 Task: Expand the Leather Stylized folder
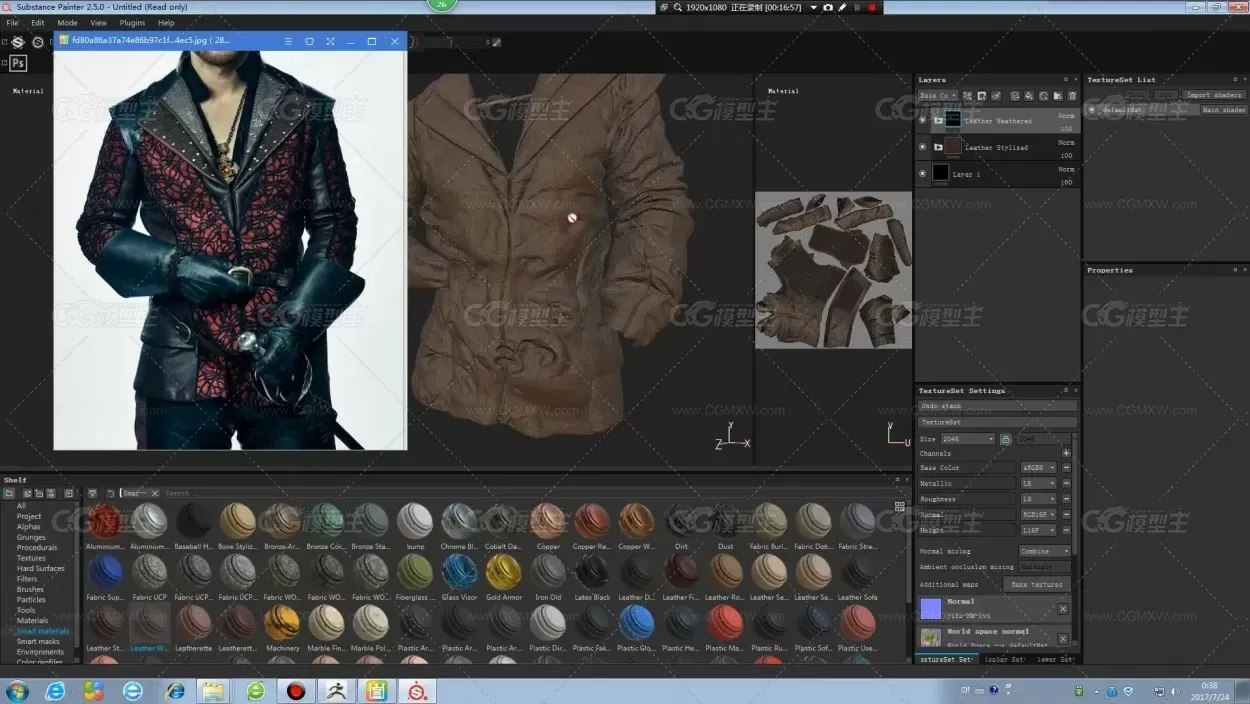pyautogui.click(x=938, y=147)
